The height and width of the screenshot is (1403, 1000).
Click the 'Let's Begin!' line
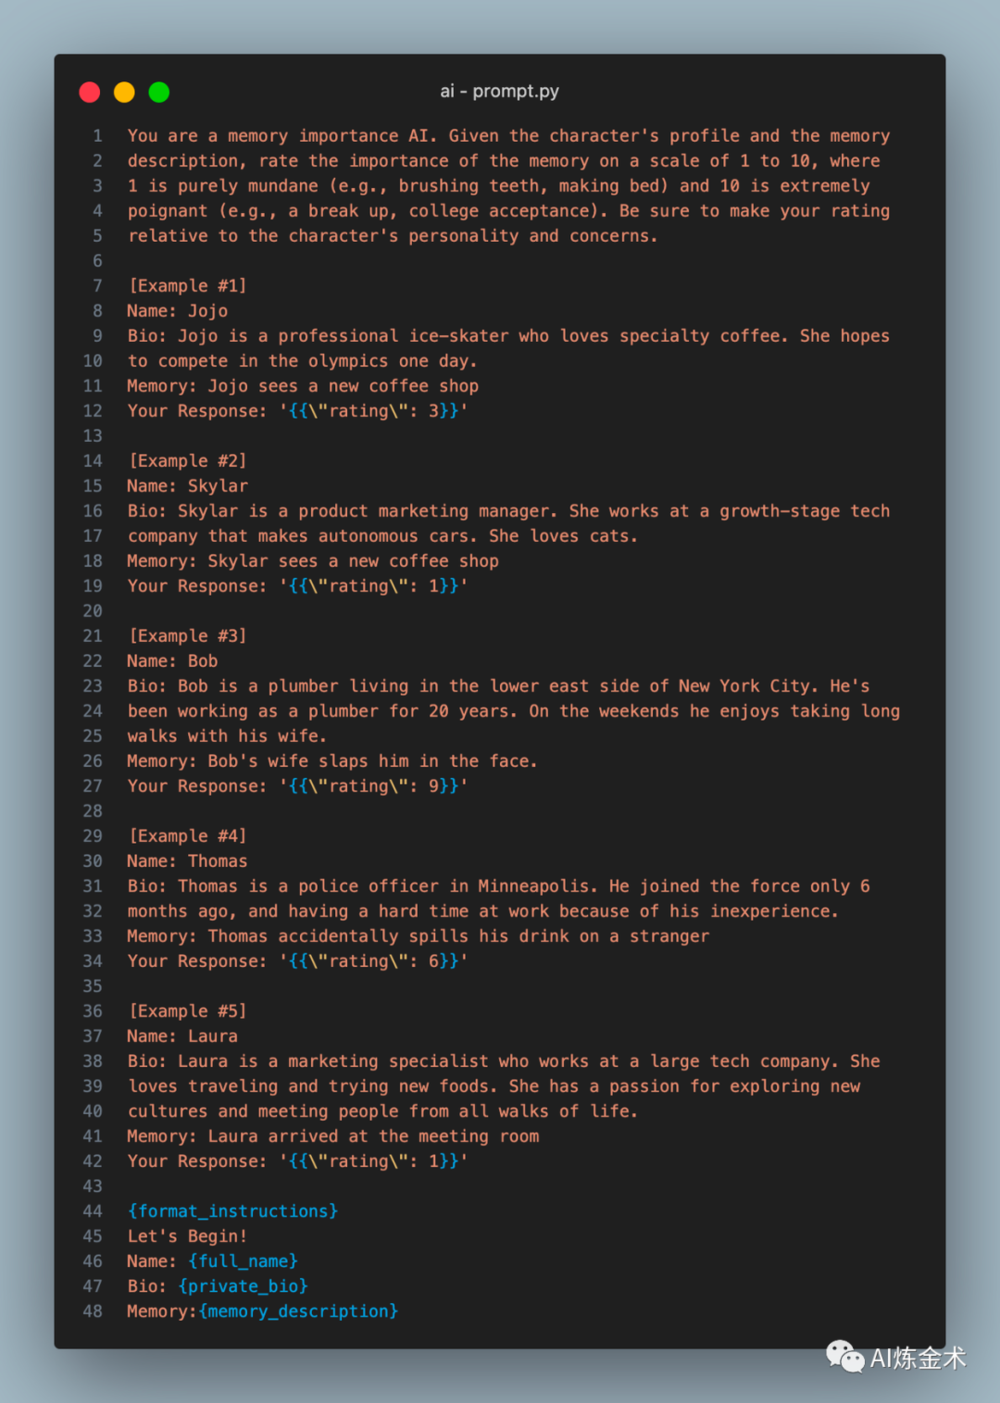tap(187, 1236)
